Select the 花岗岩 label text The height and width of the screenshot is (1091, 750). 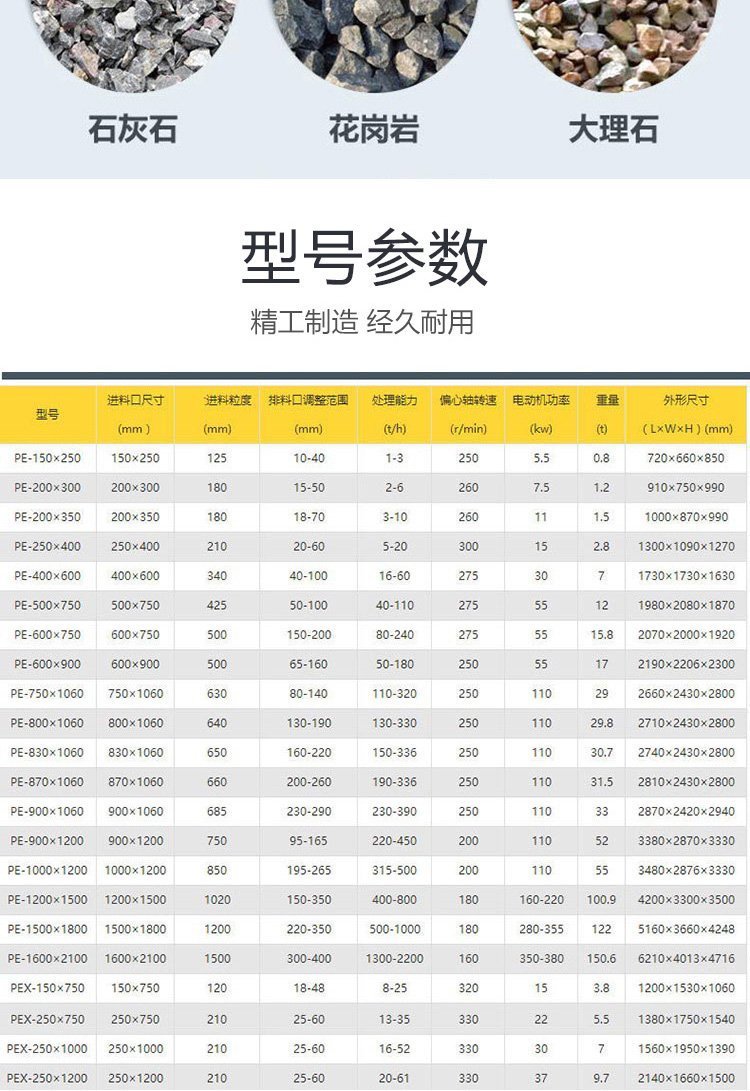(373, 130)
